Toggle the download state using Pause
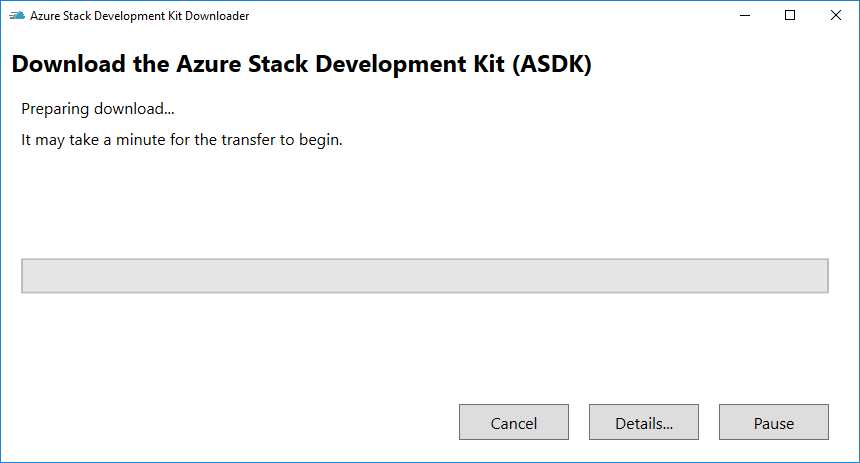 point(773,422)
